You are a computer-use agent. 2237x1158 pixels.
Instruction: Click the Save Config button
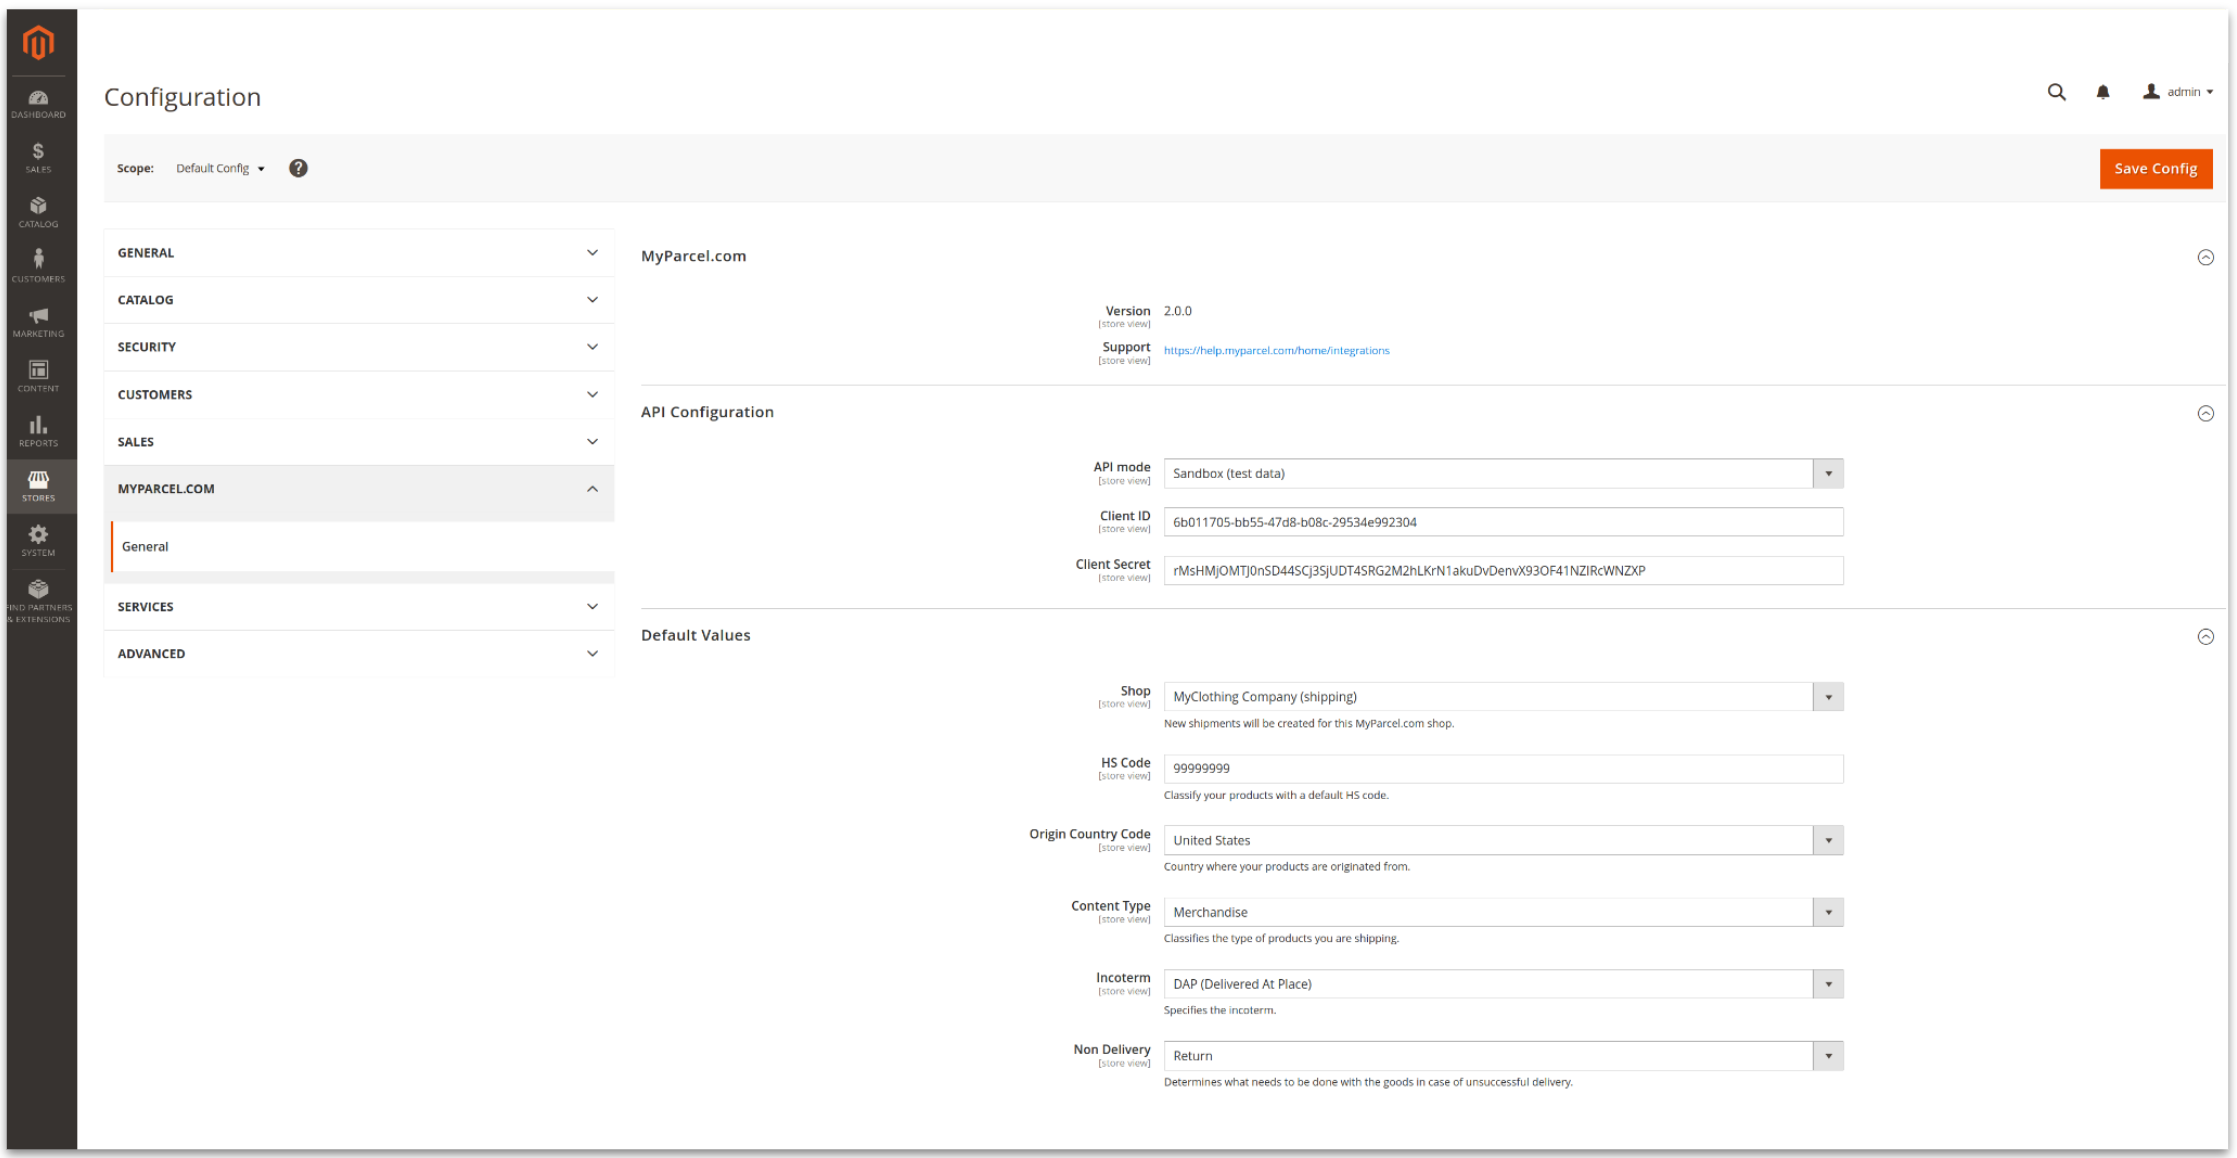coord(2156,168)
